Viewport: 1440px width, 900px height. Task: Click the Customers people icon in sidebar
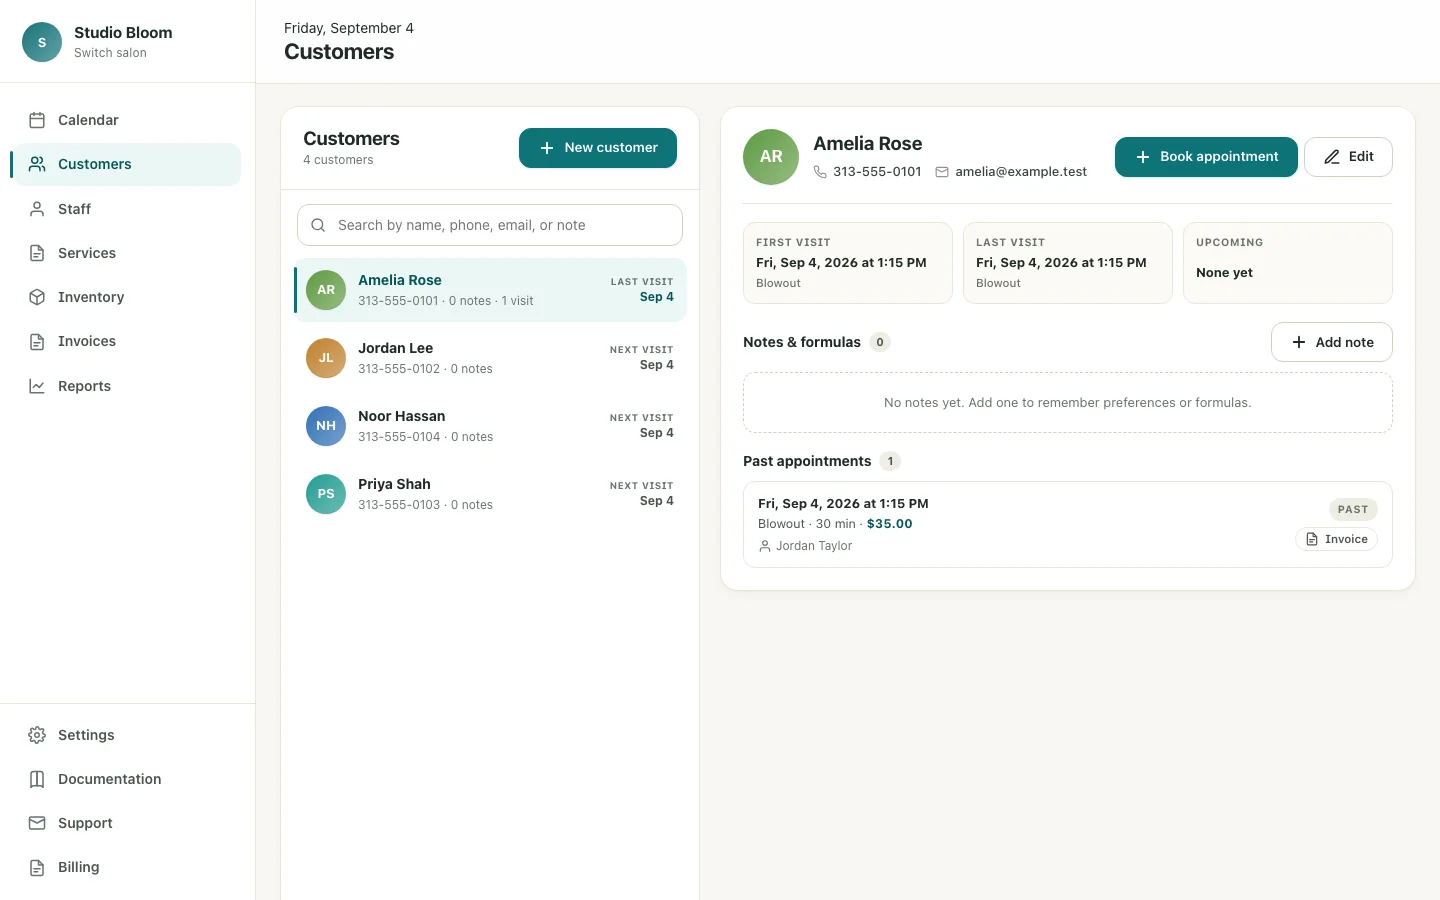tap(37, 164)
